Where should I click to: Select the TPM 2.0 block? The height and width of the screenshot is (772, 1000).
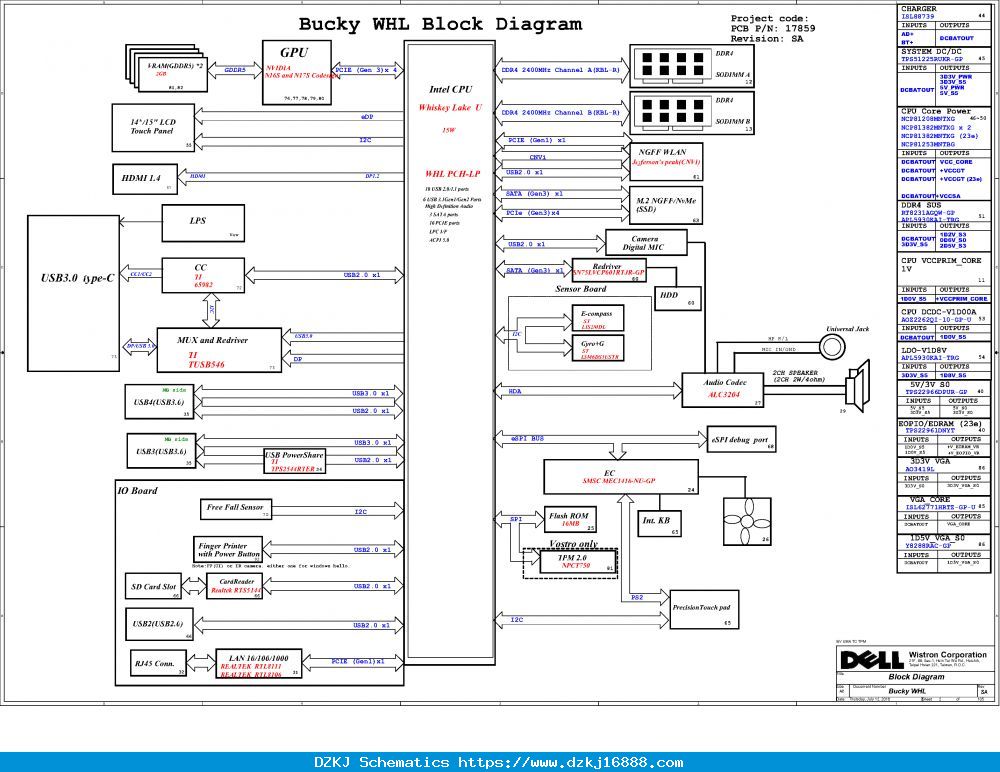[x=577, y=561]
